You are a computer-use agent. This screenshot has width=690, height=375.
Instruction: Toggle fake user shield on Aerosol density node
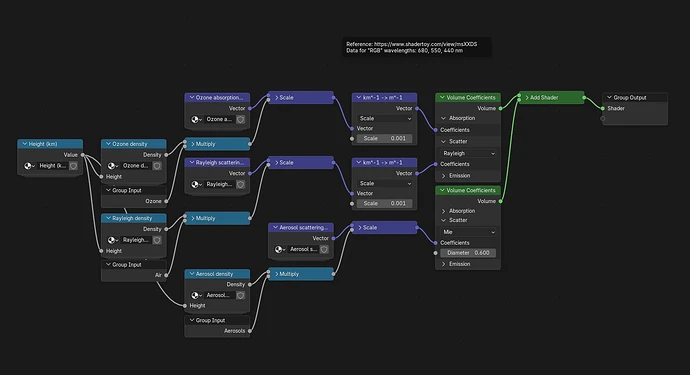click(x=241, y=295)
